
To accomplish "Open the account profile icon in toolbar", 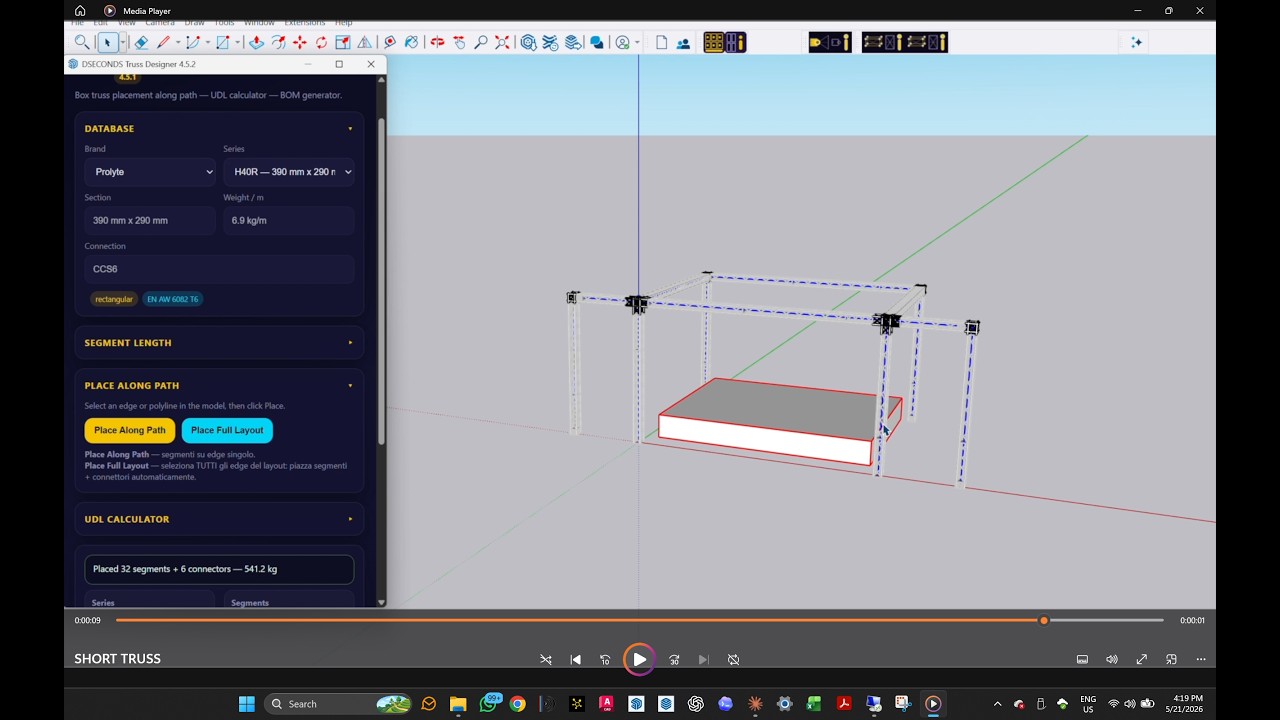I will click(x=623, y=42).
